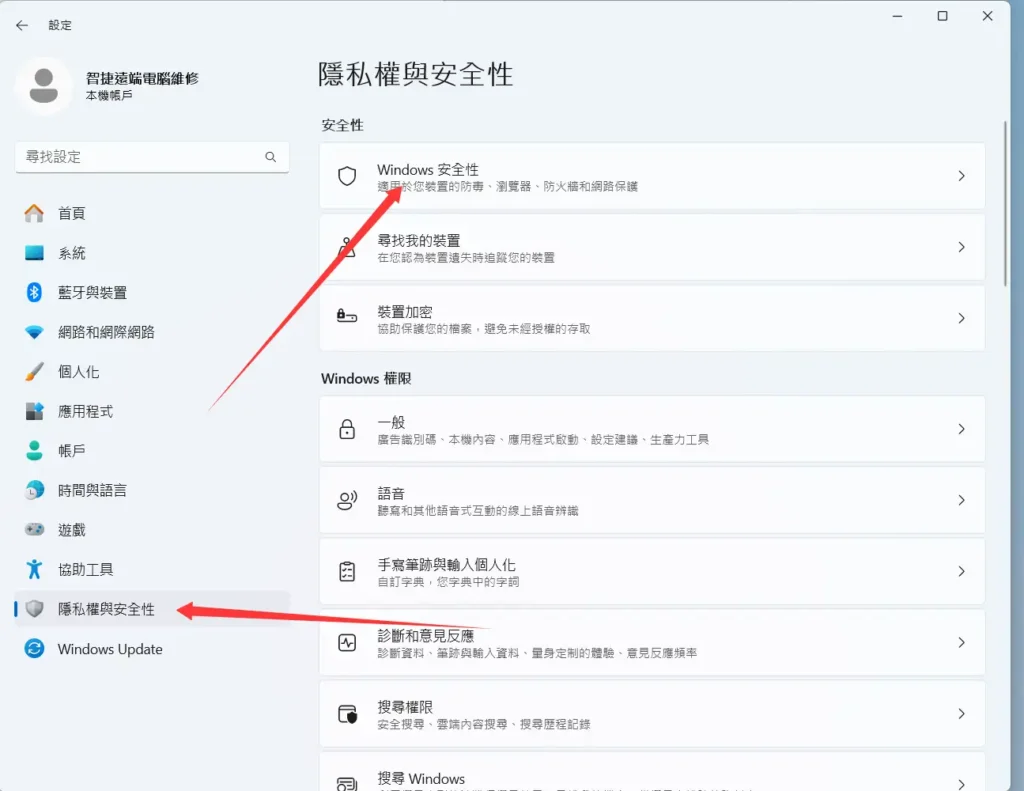
Task: Click the clipboard icon of 手寫筆跡與輸入個人化
Action: click(347, 572)
